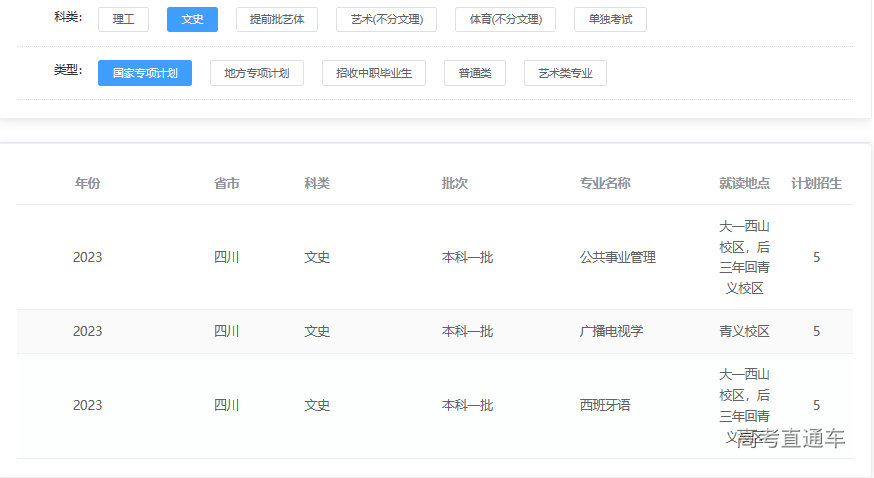Viewport: 874px width, 478px height.
Task: Select the 艺术(不分文理) filter
Action: [x=386, y=19]
